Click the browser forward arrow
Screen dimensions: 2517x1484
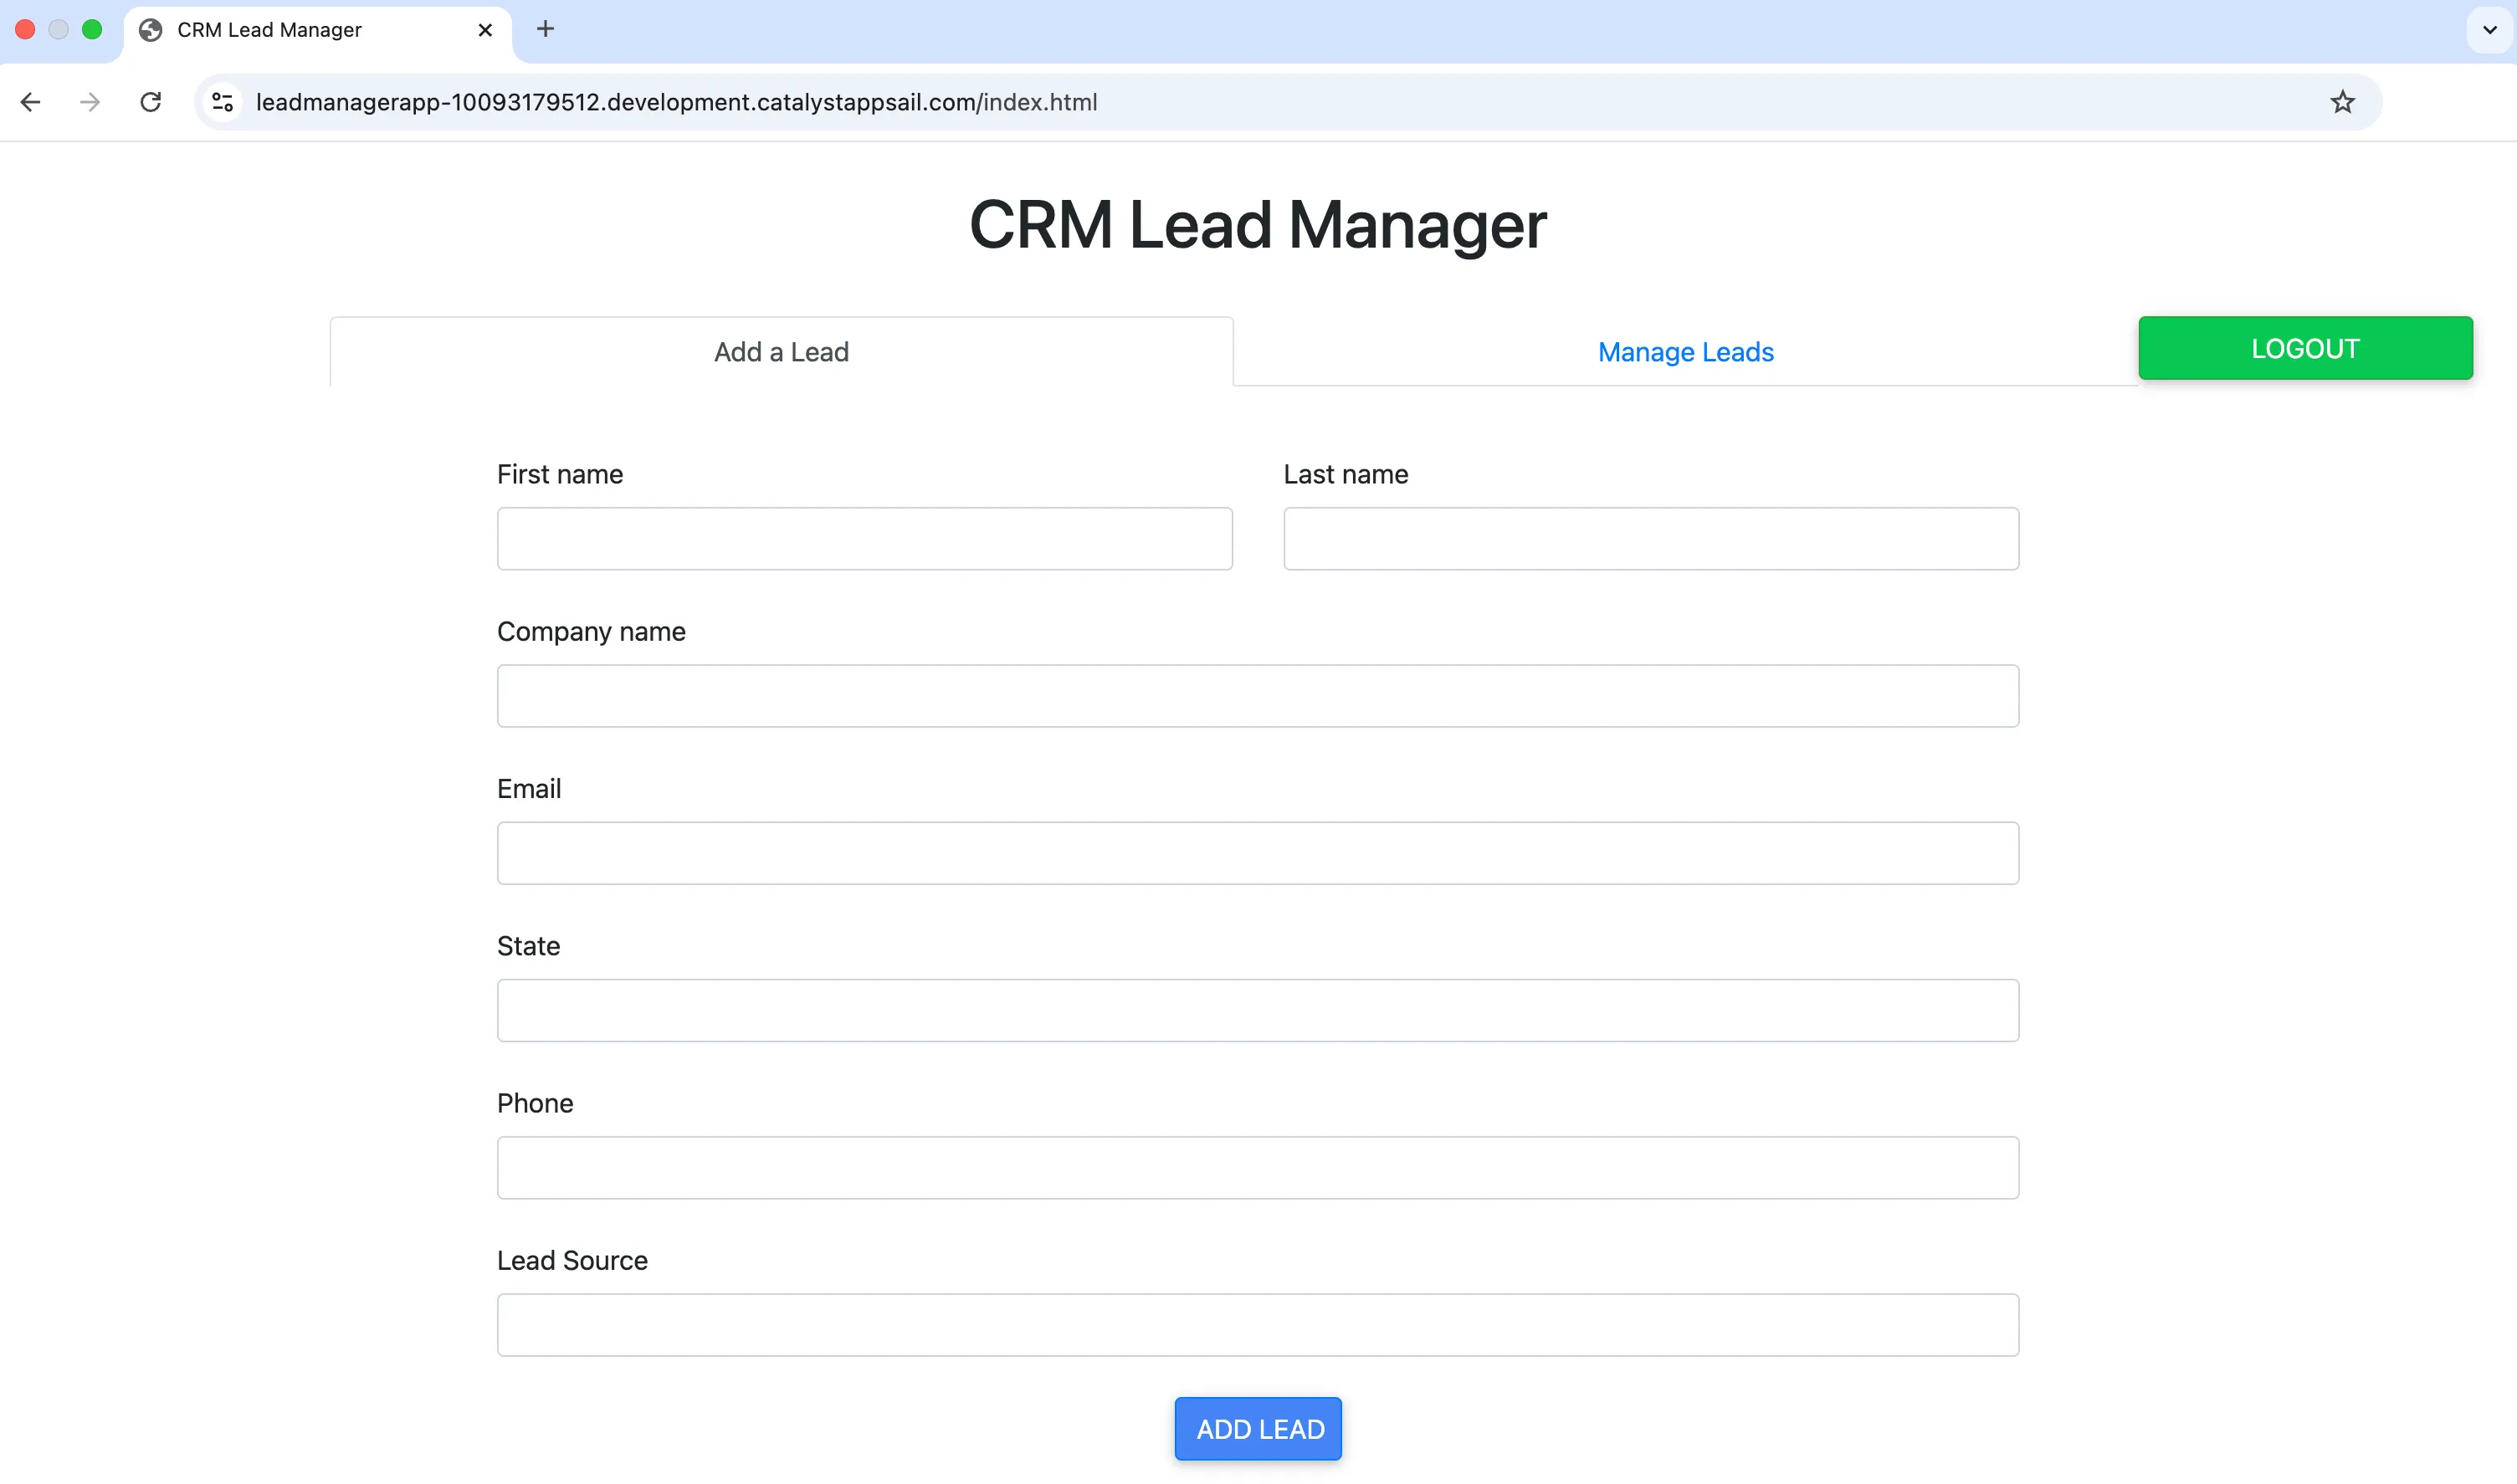90,102
